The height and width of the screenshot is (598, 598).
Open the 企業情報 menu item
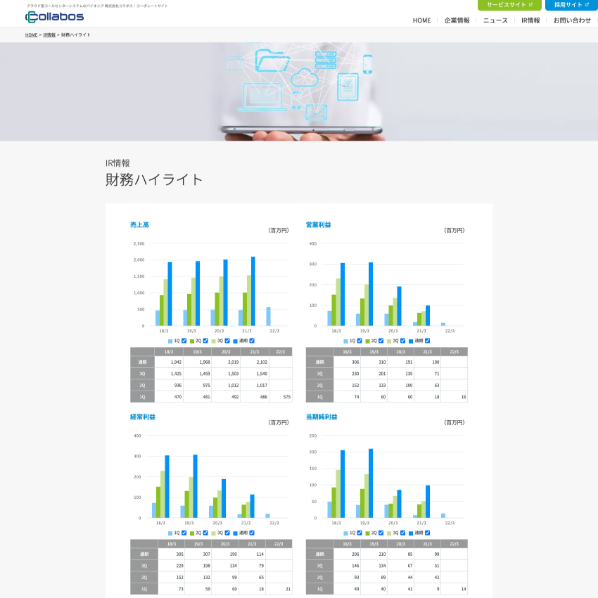pyautogui.click(x=457, y=21)
